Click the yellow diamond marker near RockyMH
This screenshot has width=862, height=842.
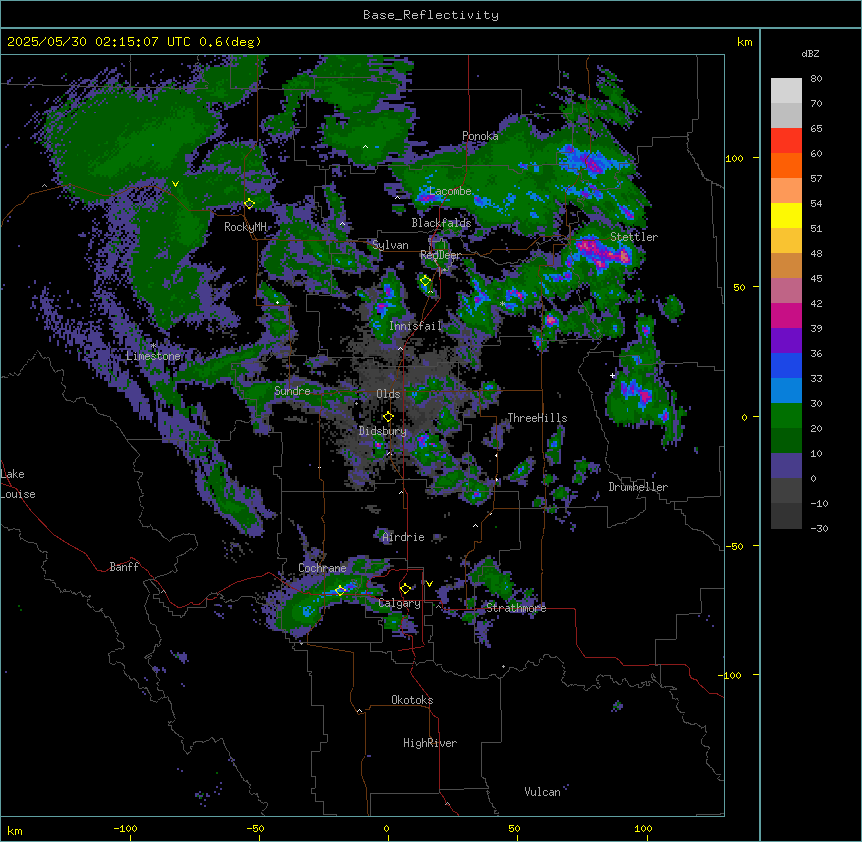pos(249,204)
